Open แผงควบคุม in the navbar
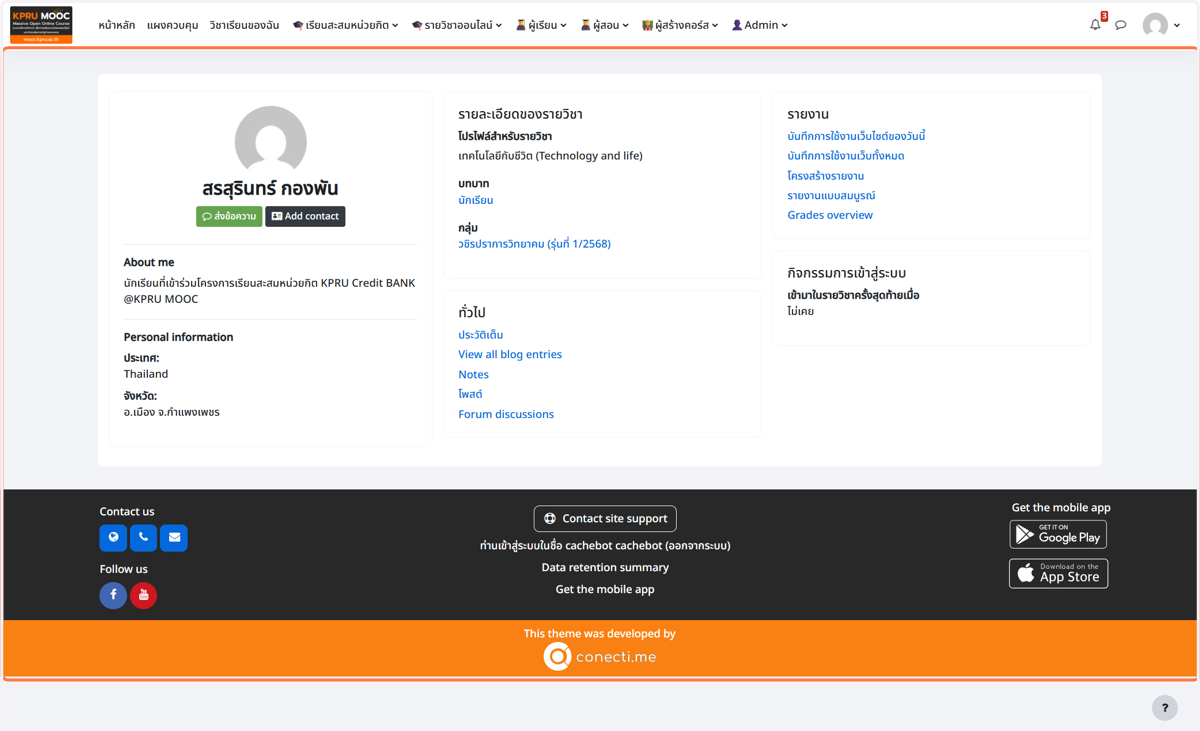The height and width of the screenshot is (731, 1200). pos(172,25)
